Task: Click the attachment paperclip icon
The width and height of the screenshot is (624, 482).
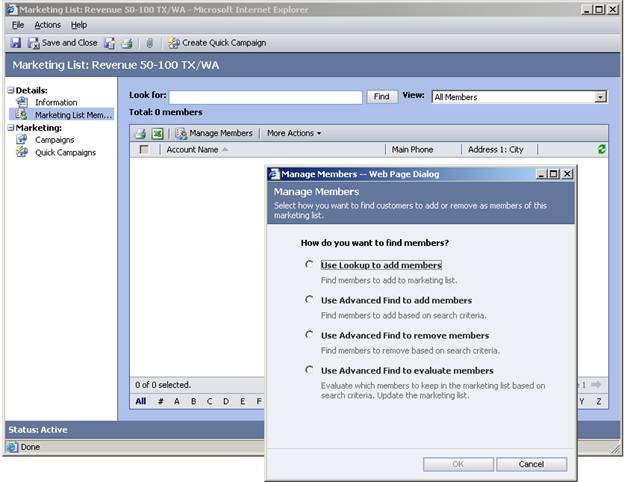Action: (x=150, y=43)
